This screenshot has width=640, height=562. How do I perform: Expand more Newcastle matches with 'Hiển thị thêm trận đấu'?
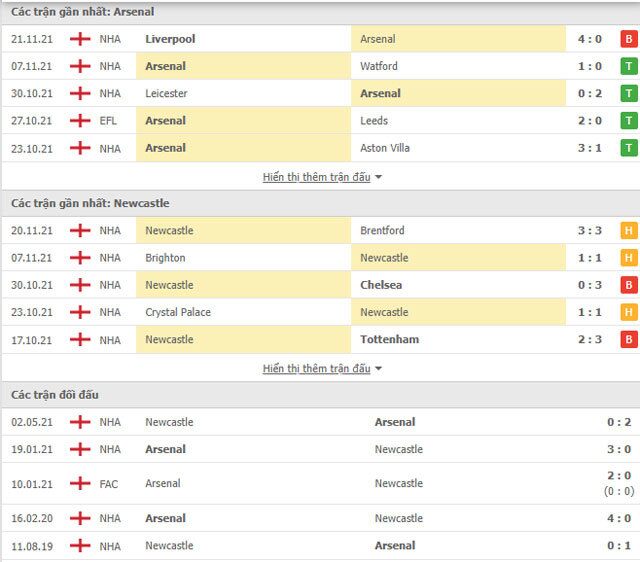pyautogui.click(x=316, y=368)
